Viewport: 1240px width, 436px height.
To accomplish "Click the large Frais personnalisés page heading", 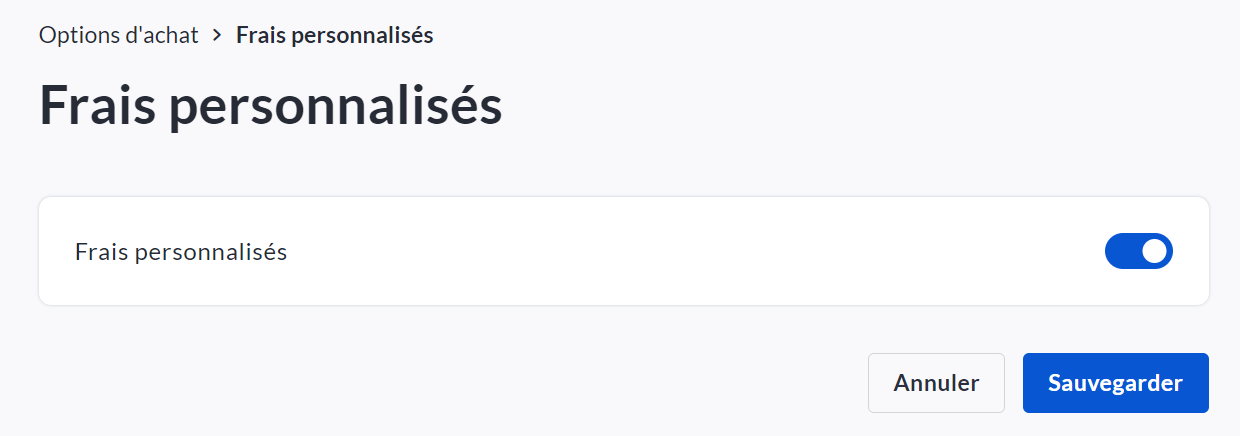I will tap(270, 106).
